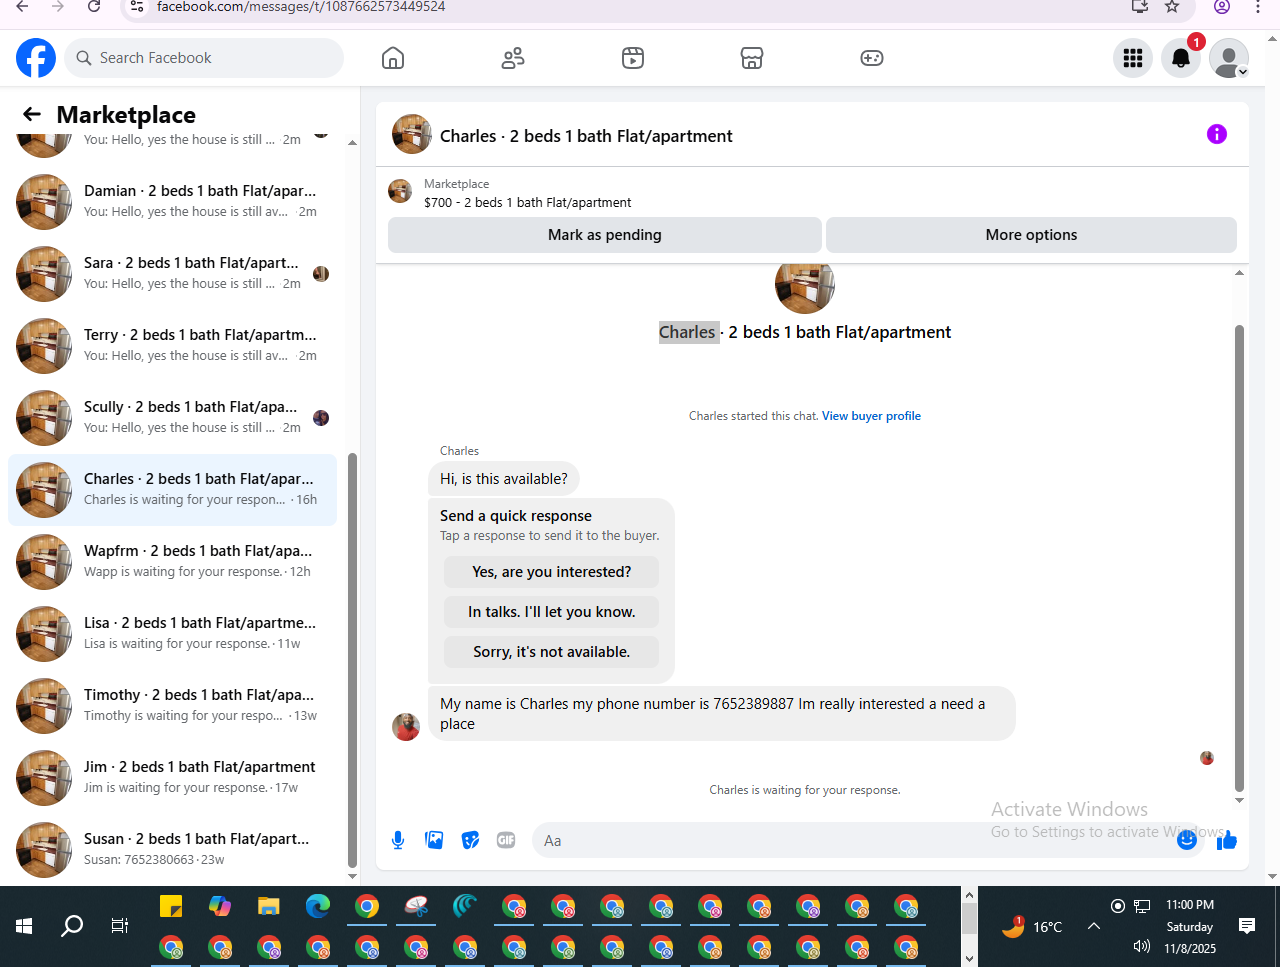Click the Search Facebook field
The height and width of the screenshot is (967, 1280).
tap(204, 58)
